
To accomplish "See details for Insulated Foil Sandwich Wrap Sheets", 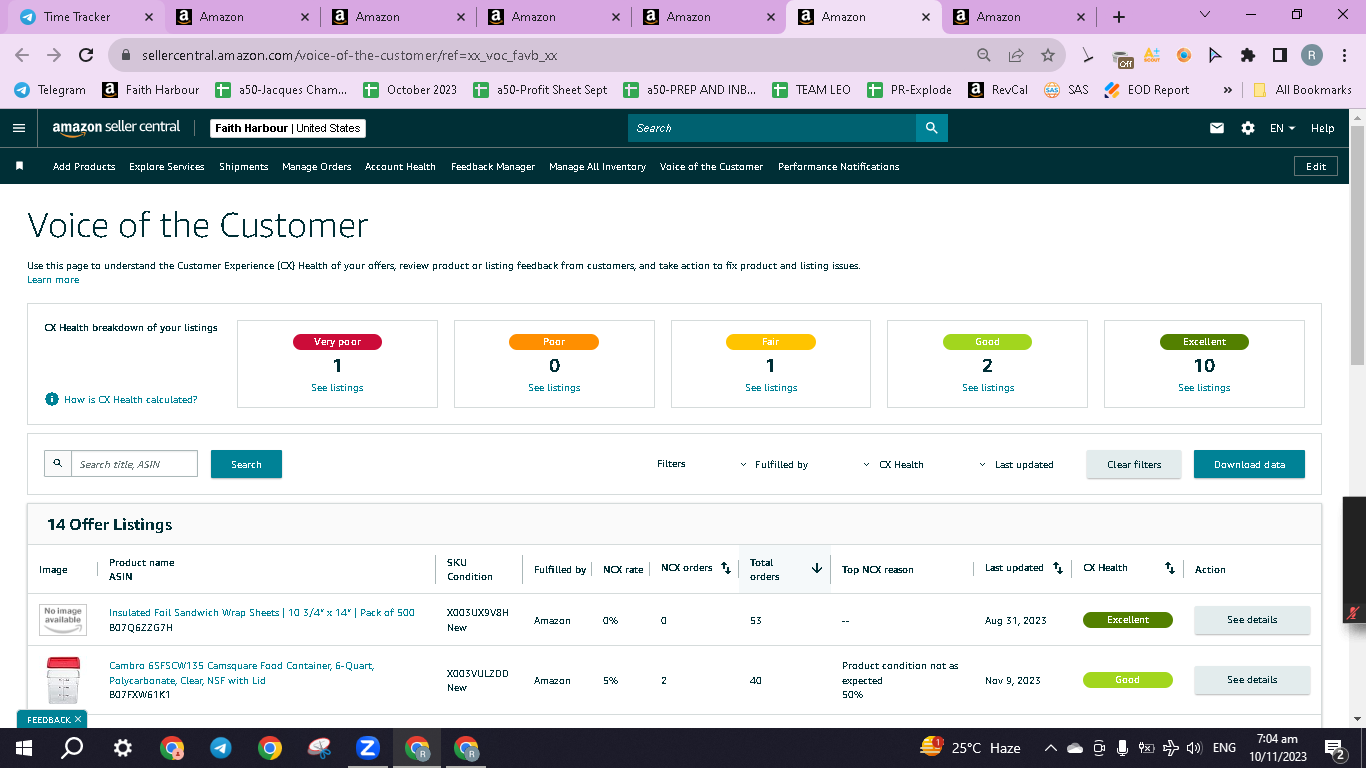I will [x=1252, y=620].
